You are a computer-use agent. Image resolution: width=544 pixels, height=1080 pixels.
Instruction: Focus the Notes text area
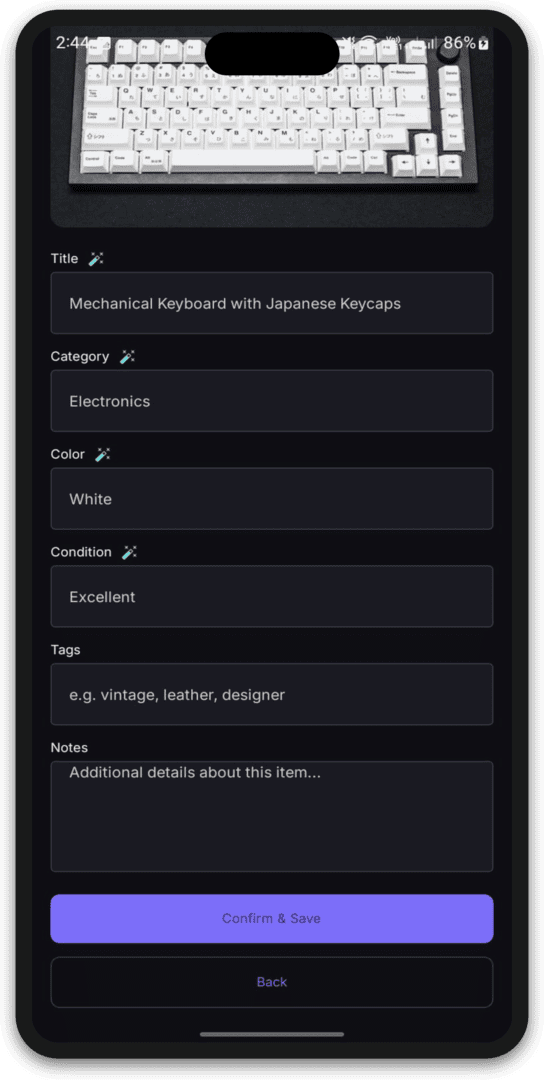[x=272, y=816]
